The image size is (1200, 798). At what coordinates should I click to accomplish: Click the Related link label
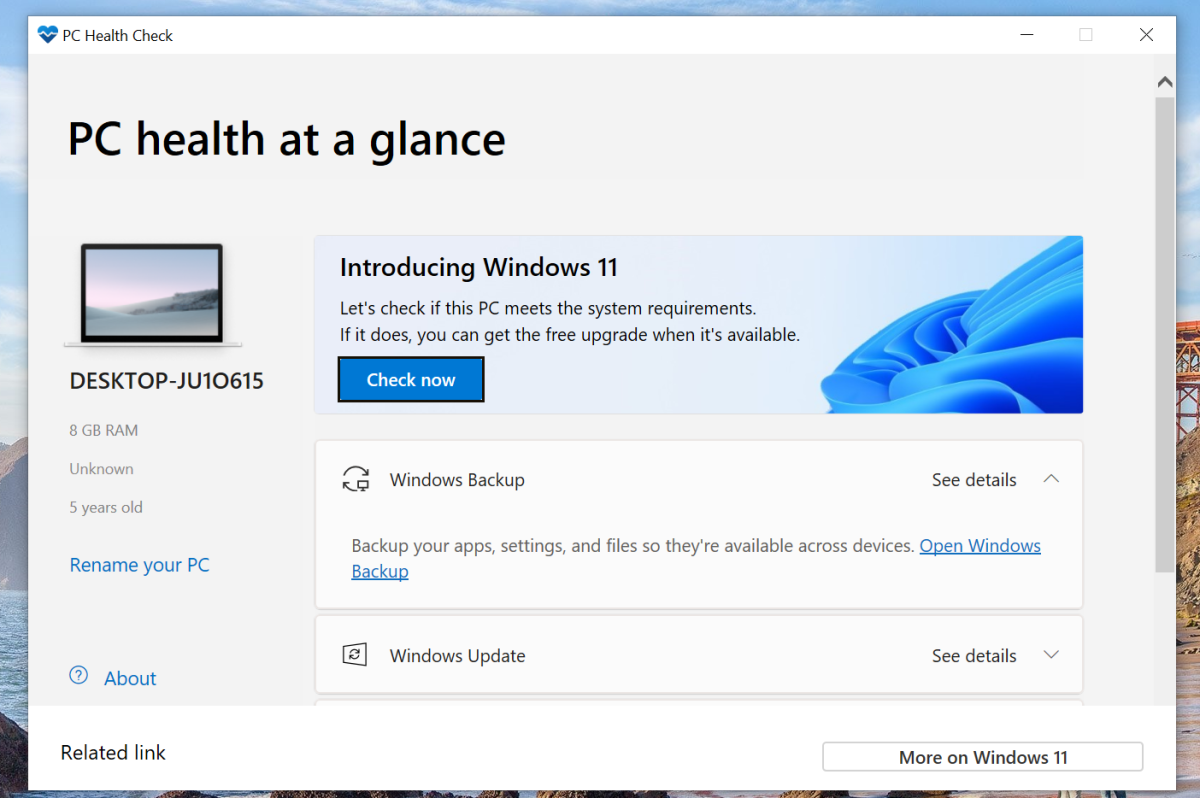point(113,752)
